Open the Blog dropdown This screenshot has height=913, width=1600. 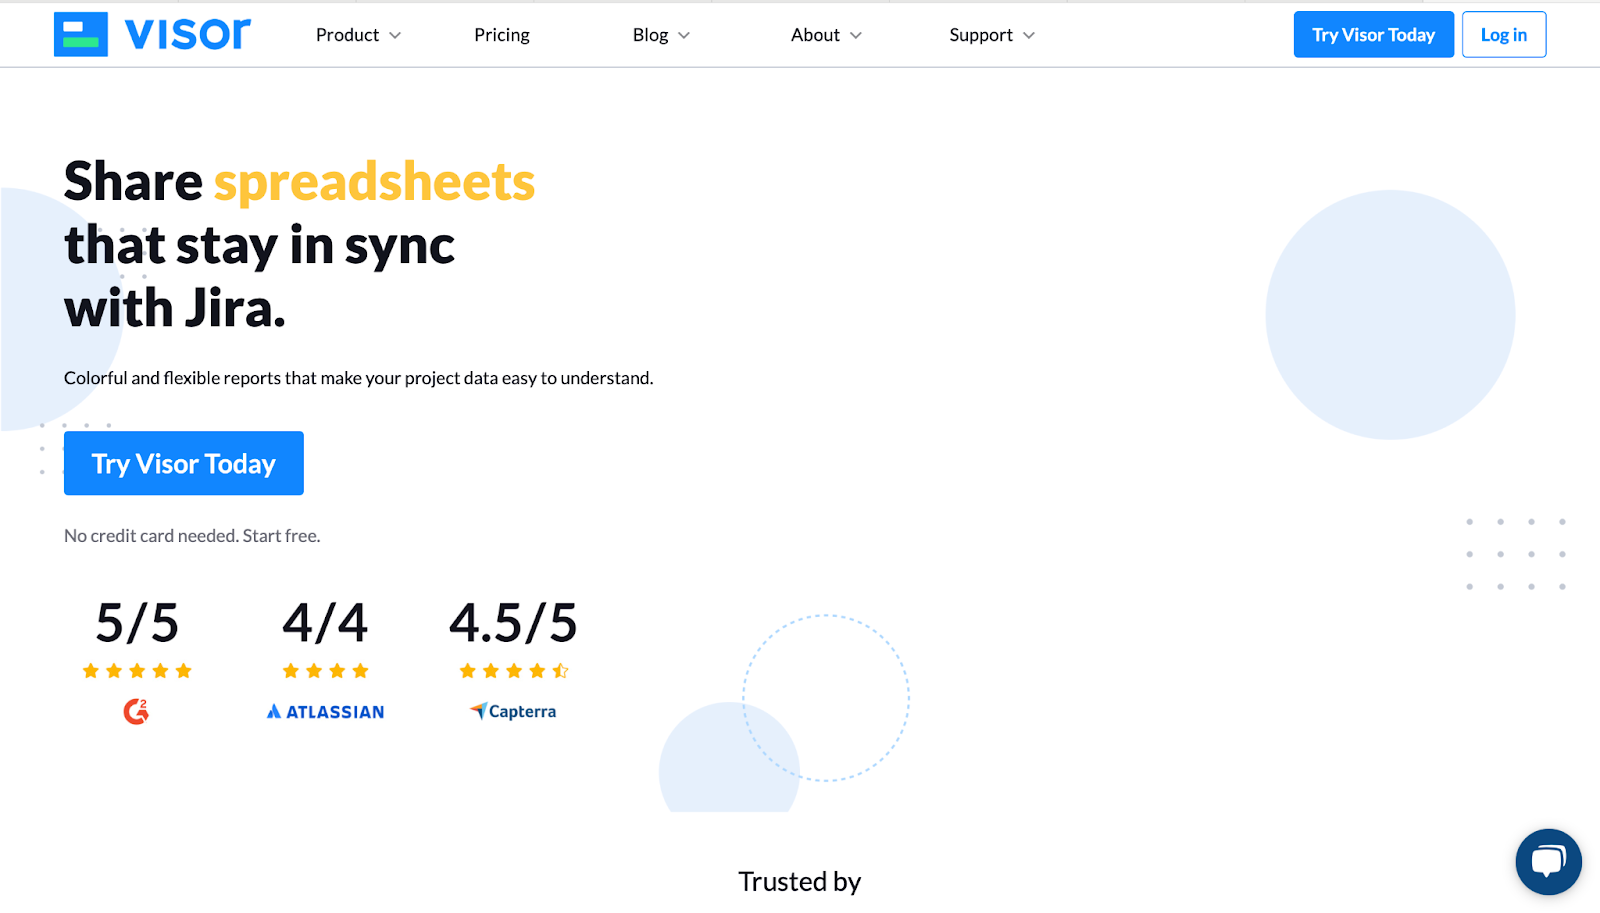click(660, 34)
